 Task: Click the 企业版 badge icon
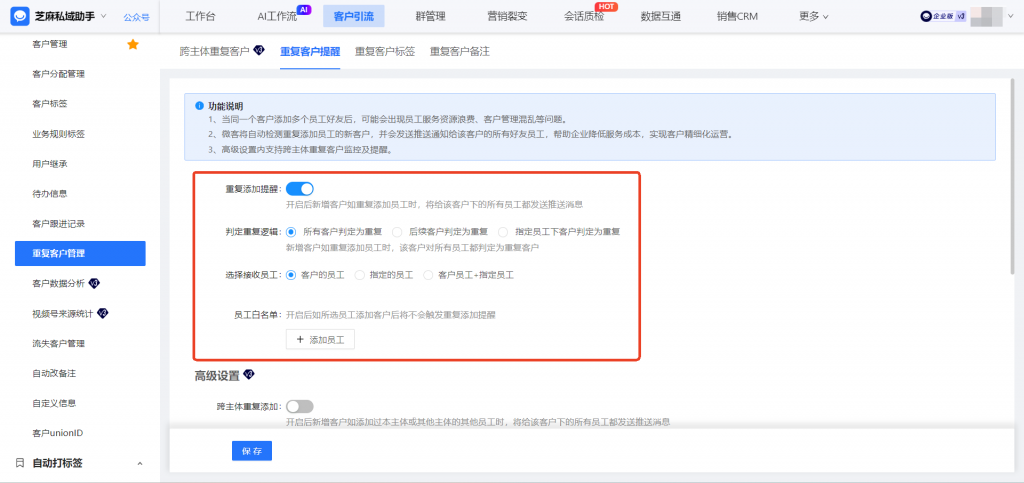tap(943, 16)
